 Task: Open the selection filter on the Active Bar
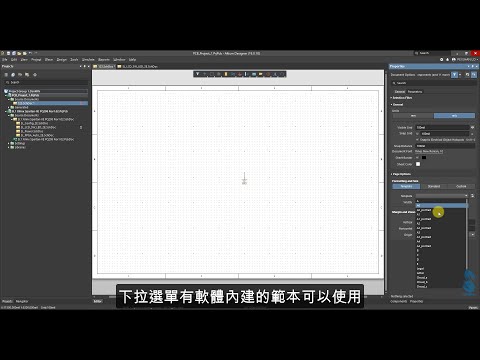pyautogui.click(x=198, y=74)
